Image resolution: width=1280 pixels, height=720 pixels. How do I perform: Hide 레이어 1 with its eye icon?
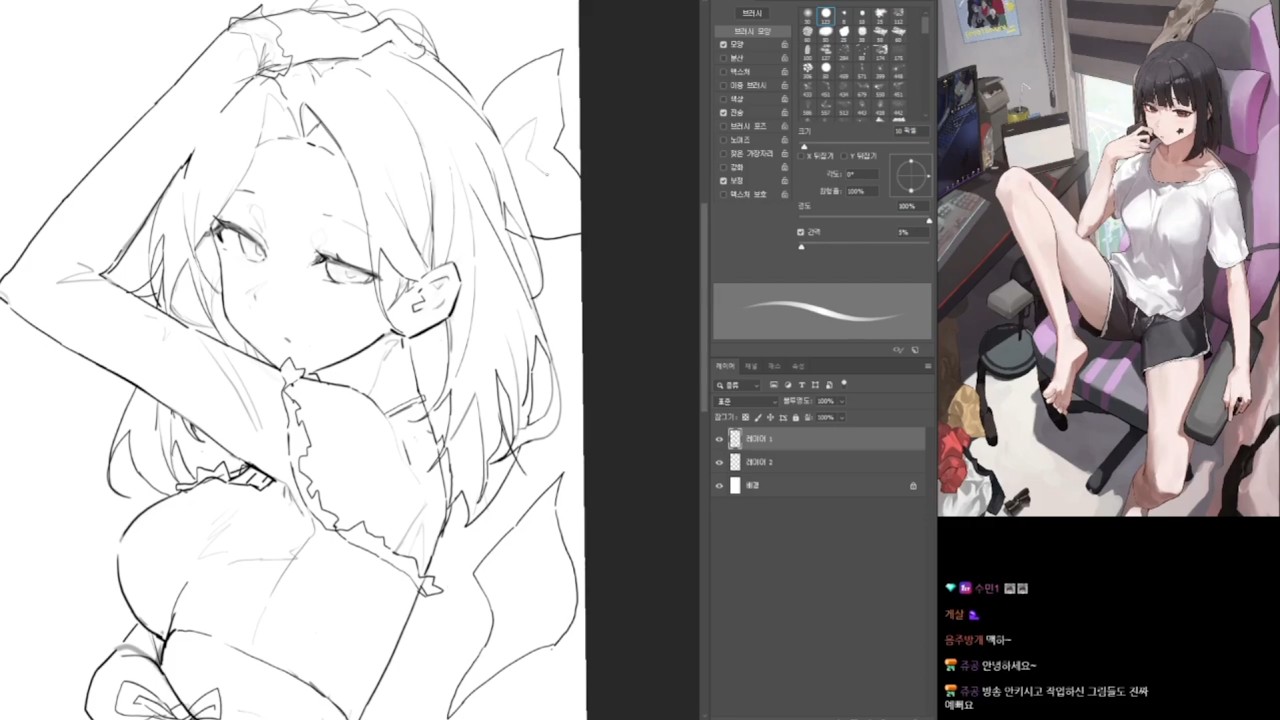pos(719,439)
